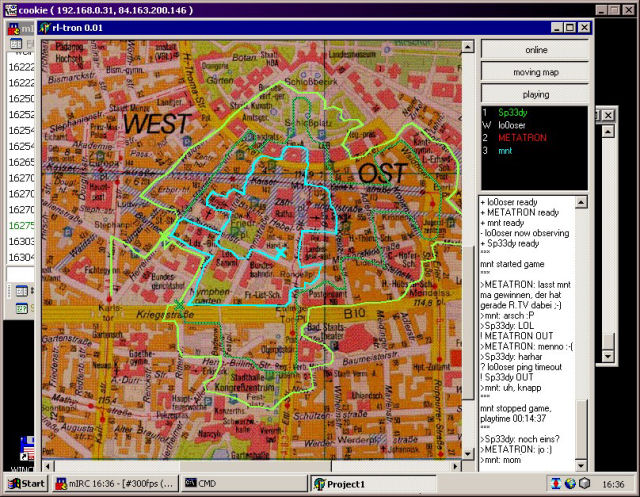Viewport: 640px width, 497px height.
Task: Click the rl-tron title bar icon
Action: (x=44, y=28)
